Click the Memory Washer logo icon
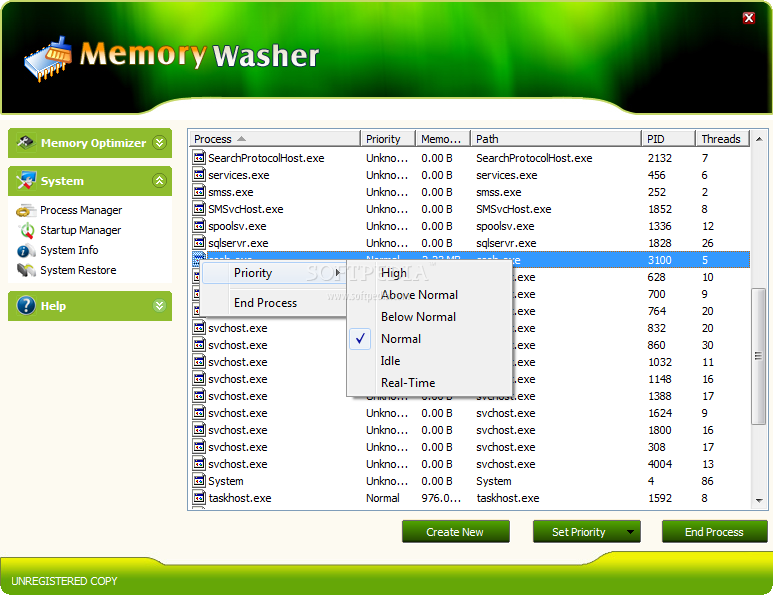Screen dimensions: 773x595 48,58
